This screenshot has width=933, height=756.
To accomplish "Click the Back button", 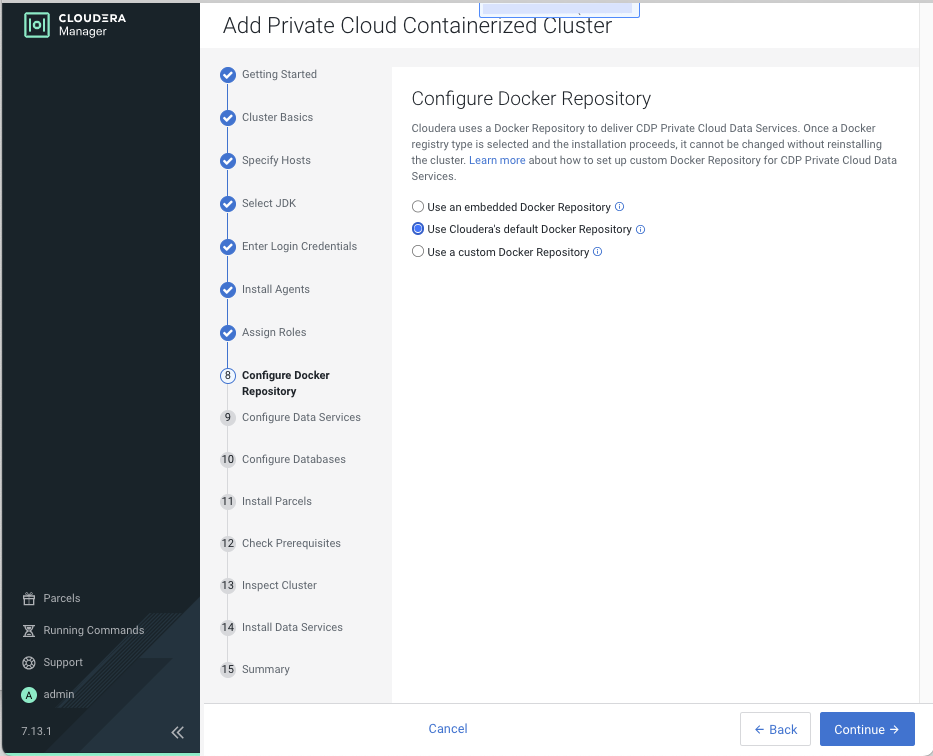I will pos(775,729).
